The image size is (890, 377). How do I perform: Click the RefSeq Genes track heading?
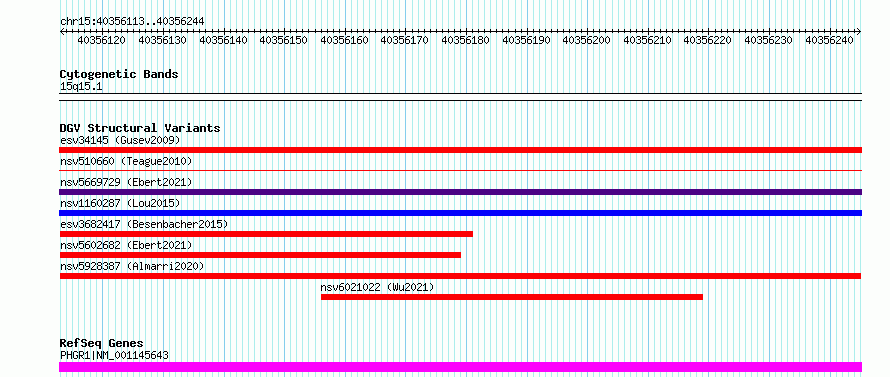(102, 344)
